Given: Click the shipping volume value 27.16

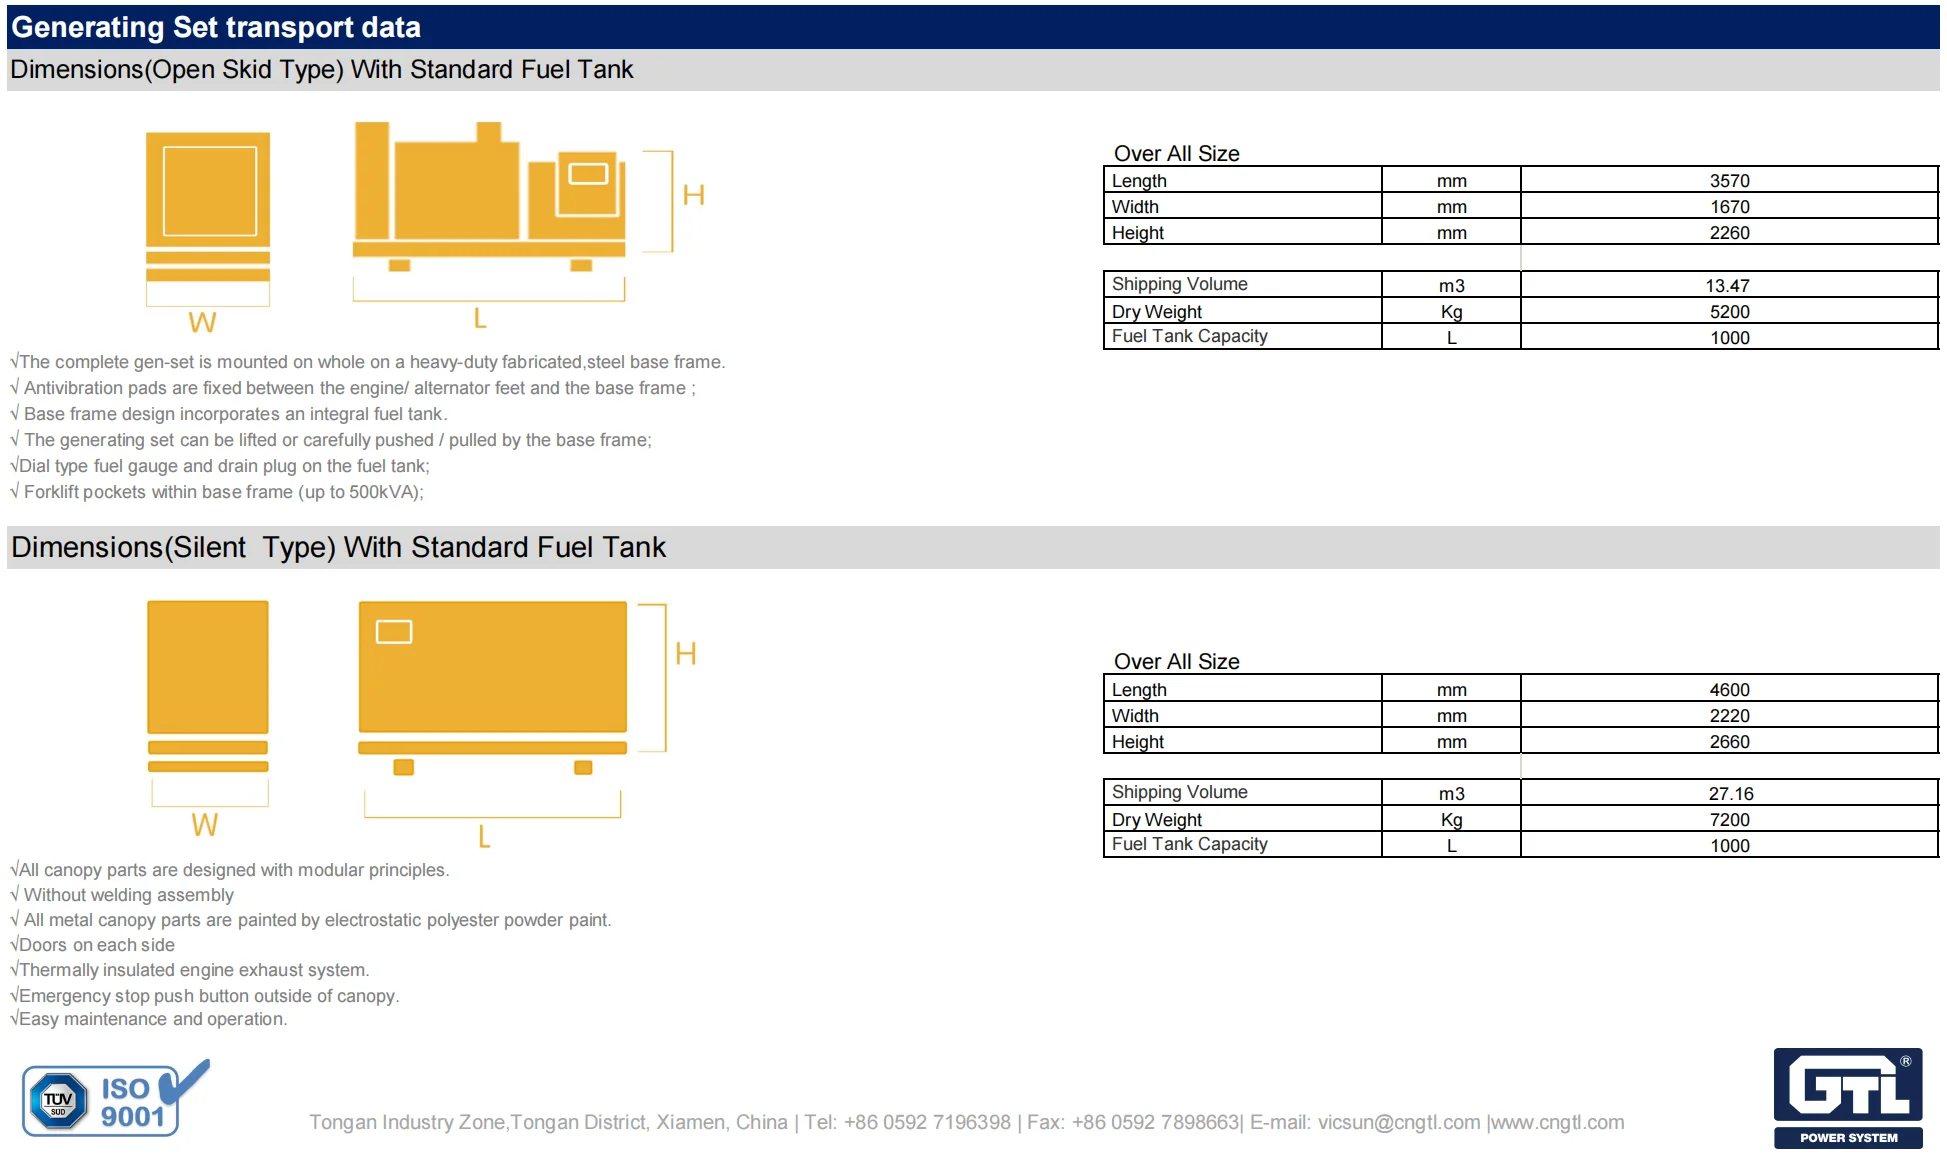Looking at the screenshot, I should click(1730, 794).
